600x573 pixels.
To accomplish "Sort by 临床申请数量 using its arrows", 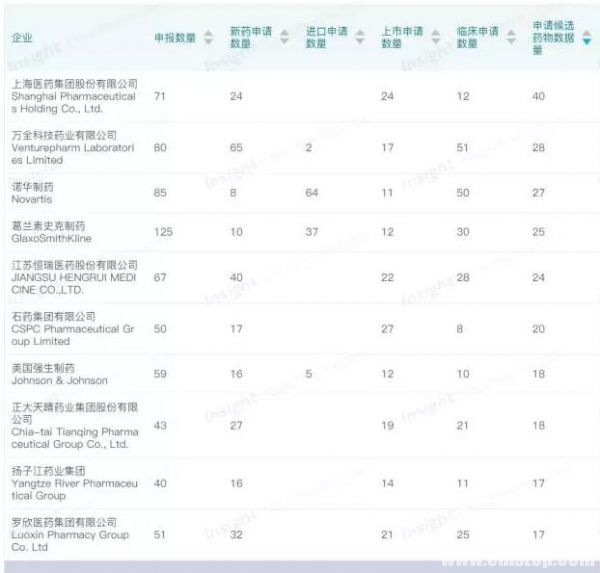I will 510,38.
